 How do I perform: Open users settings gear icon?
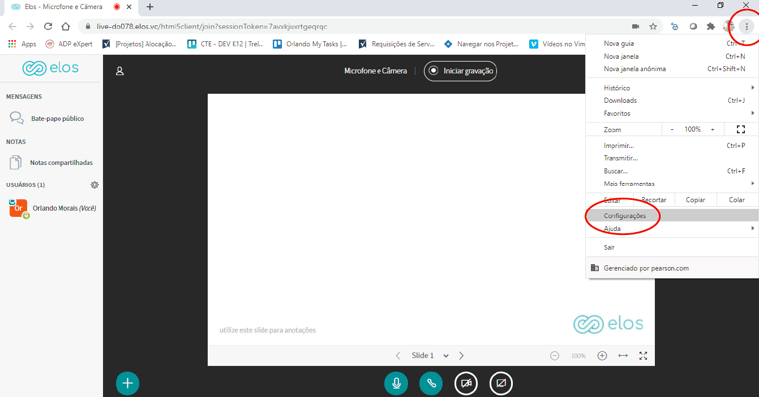pos(94,185)
